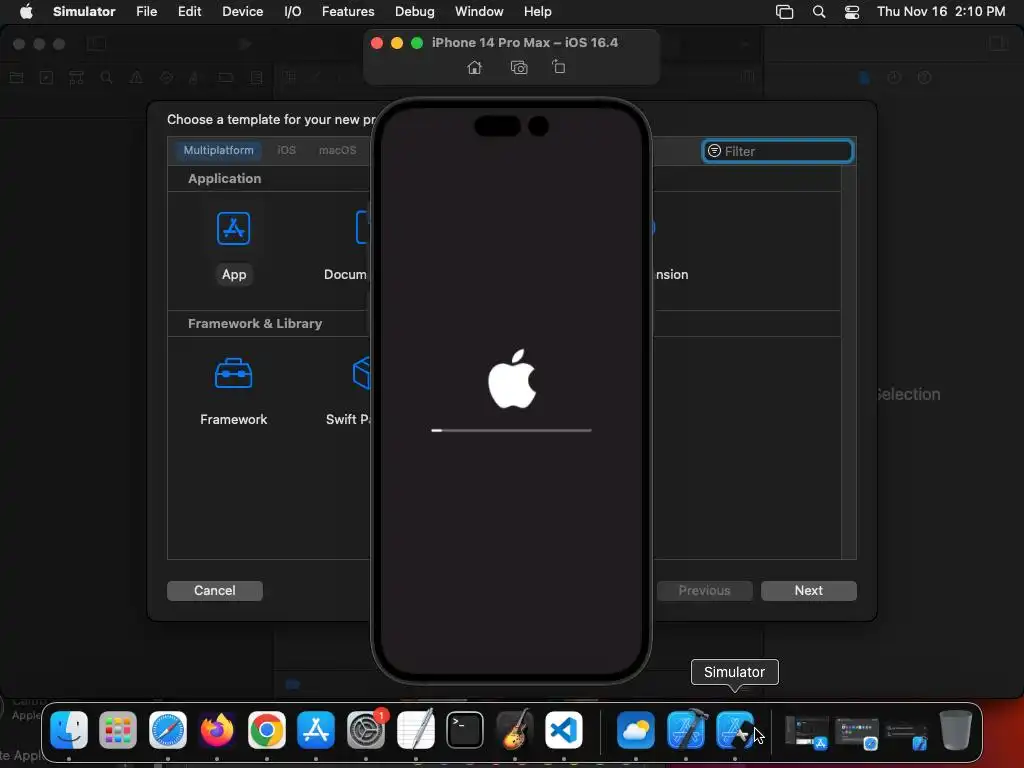Click the Simulator Home button icon
Screen dimensions: 1024x768
[x=475, y=67]
